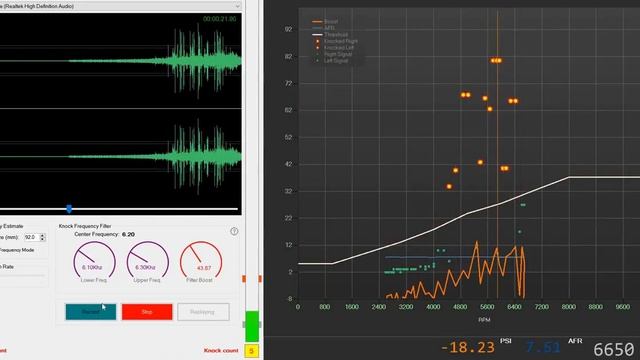
Task: Adjust the Filter Boost knob
Action: click(201, 261)
